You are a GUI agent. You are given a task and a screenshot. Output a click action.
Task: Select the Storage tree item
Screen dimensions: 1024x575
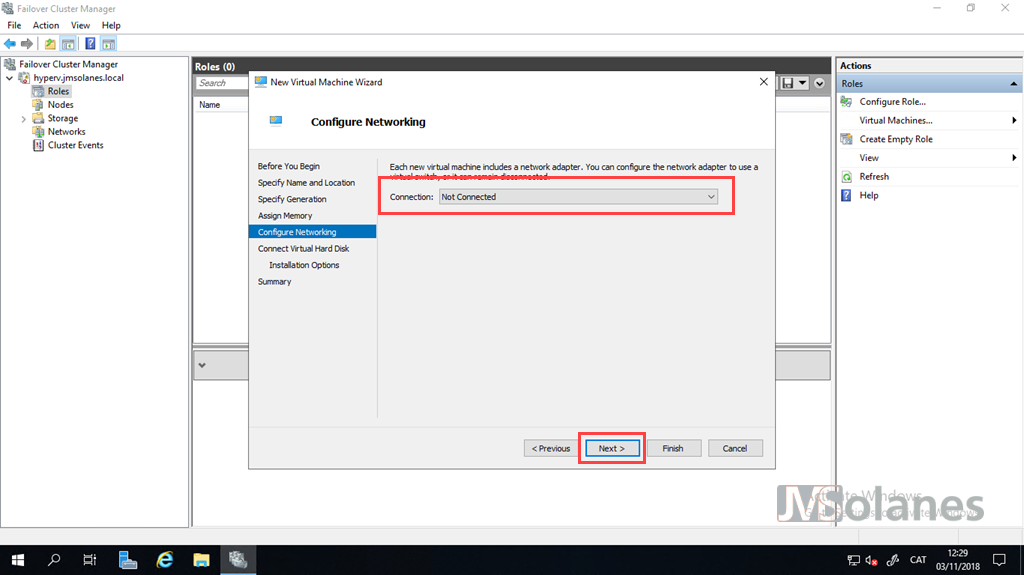(x=63, y=118)
